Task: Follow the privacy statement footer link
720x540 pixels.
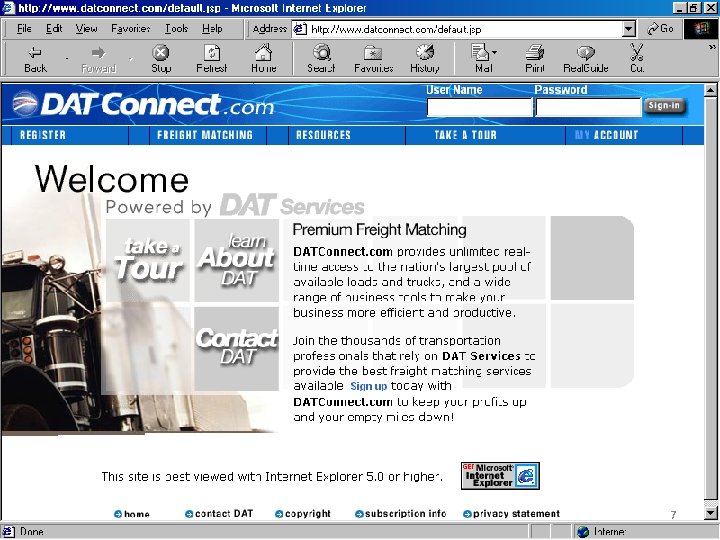Action: coord(512,514)
